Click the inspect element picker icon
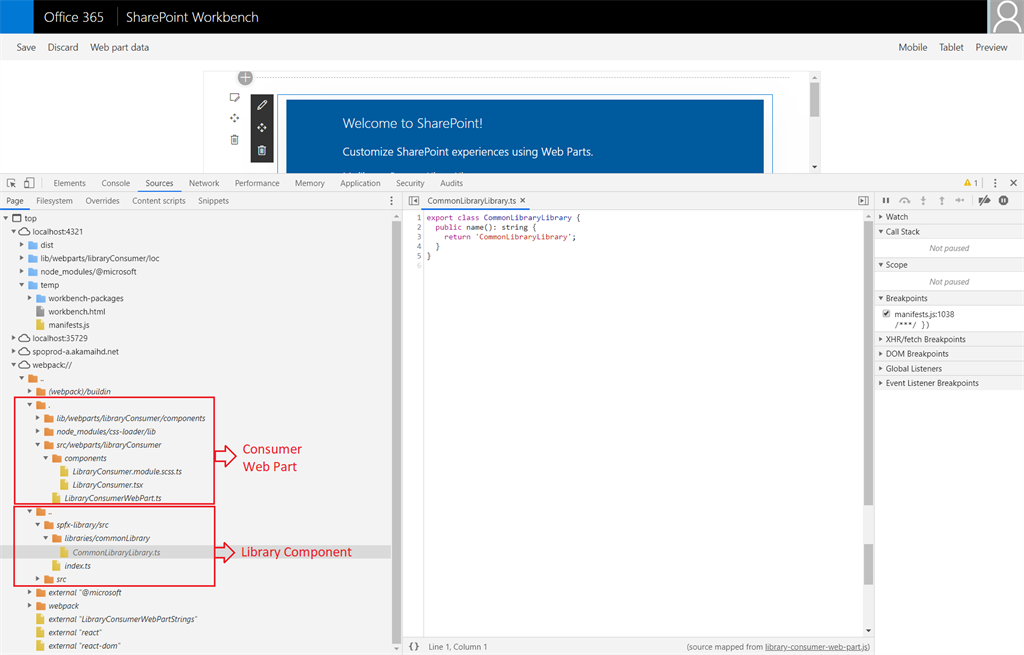Image resolution: width=1024 pixels, height=655 pixels. tap(11, 184)
